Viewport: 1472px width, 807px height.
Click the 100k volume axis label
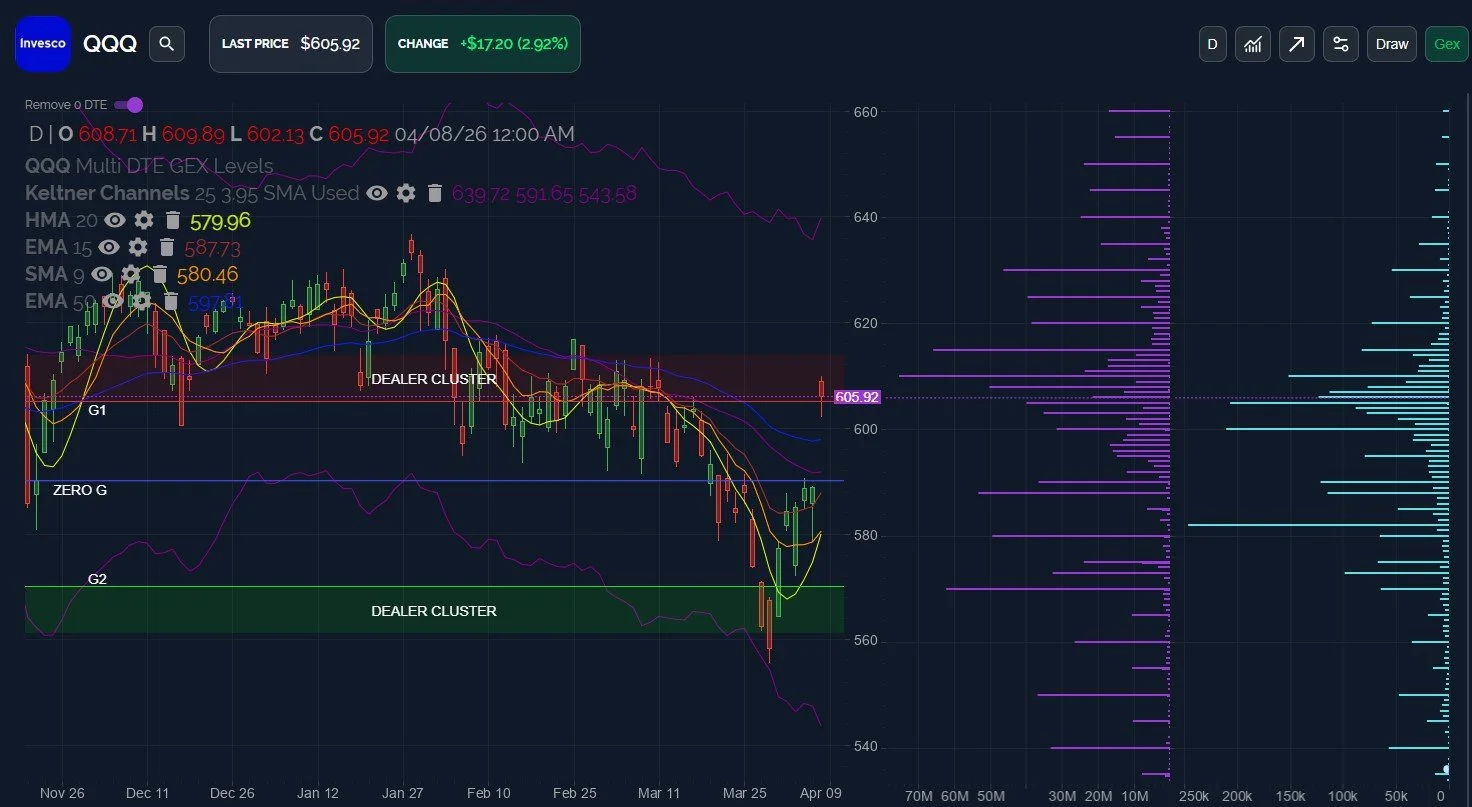click(1343, 797)
